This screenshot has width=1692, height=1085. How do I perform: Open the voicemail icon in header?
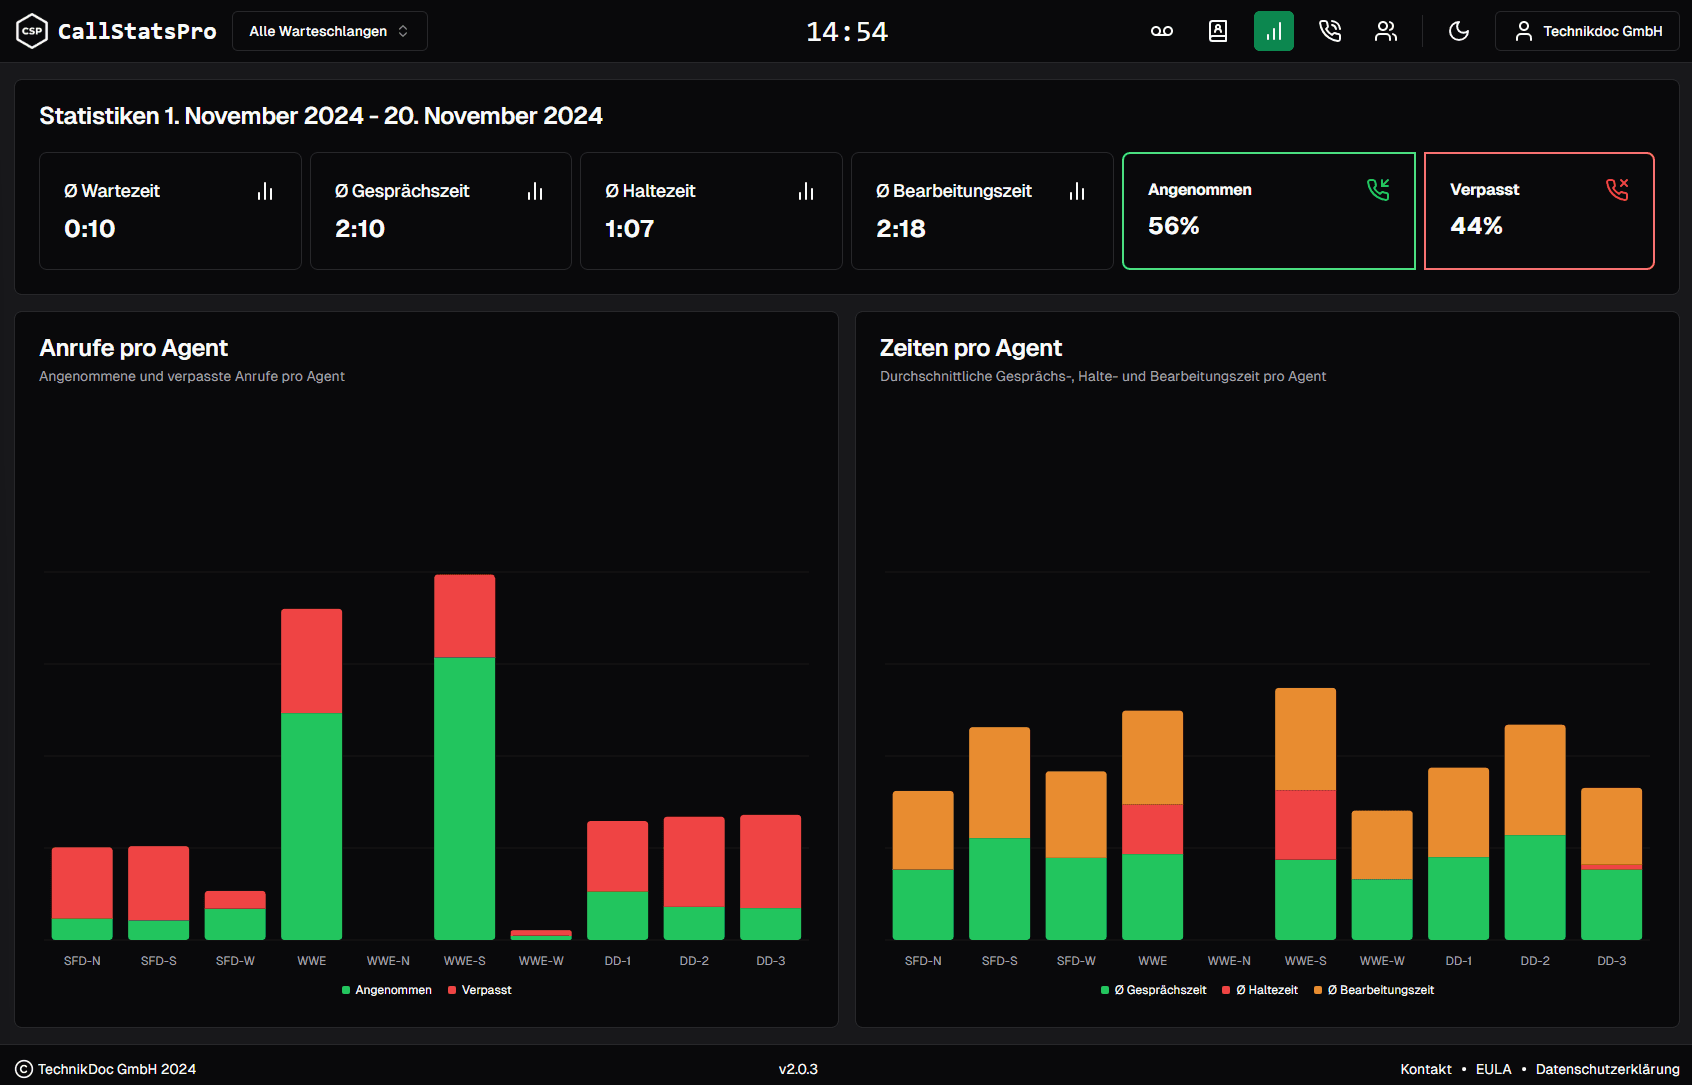1161,31
